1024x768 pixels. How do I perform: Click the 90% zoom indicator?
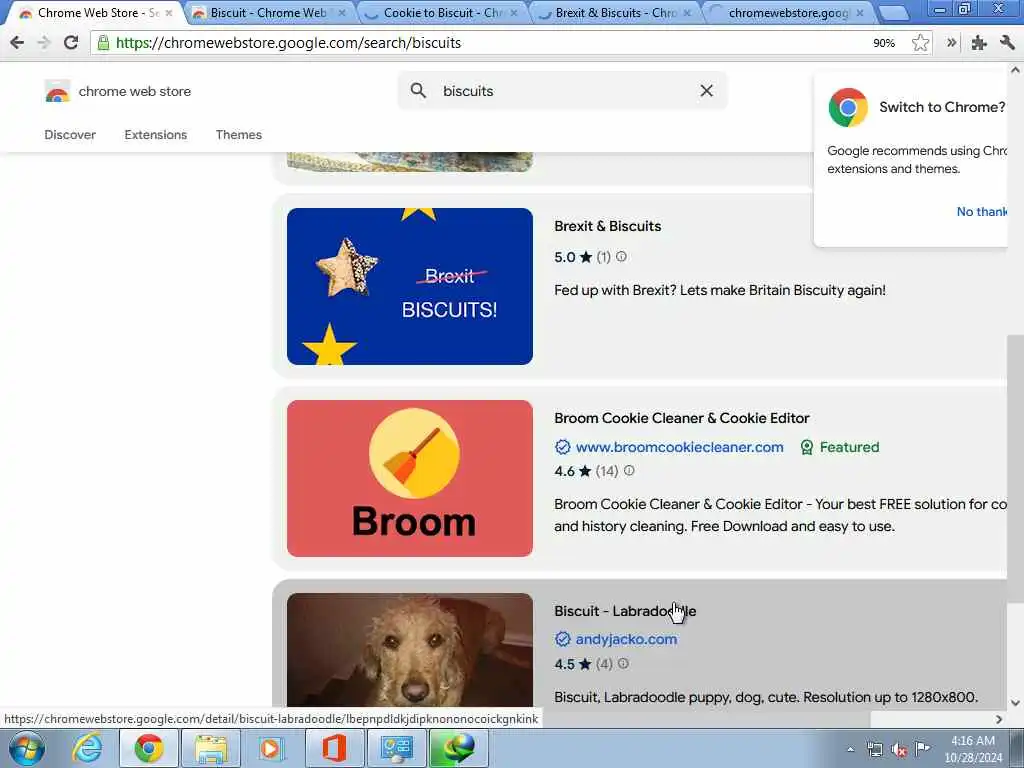pyautogui.click(x=884, y=43)
